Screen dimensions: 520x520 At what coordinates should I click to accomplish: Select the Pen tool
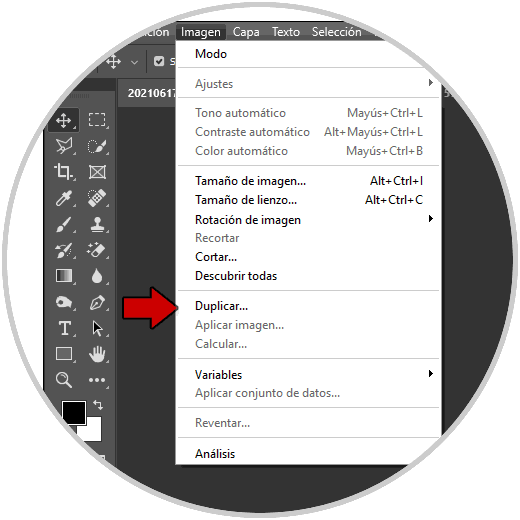(97, 303)
